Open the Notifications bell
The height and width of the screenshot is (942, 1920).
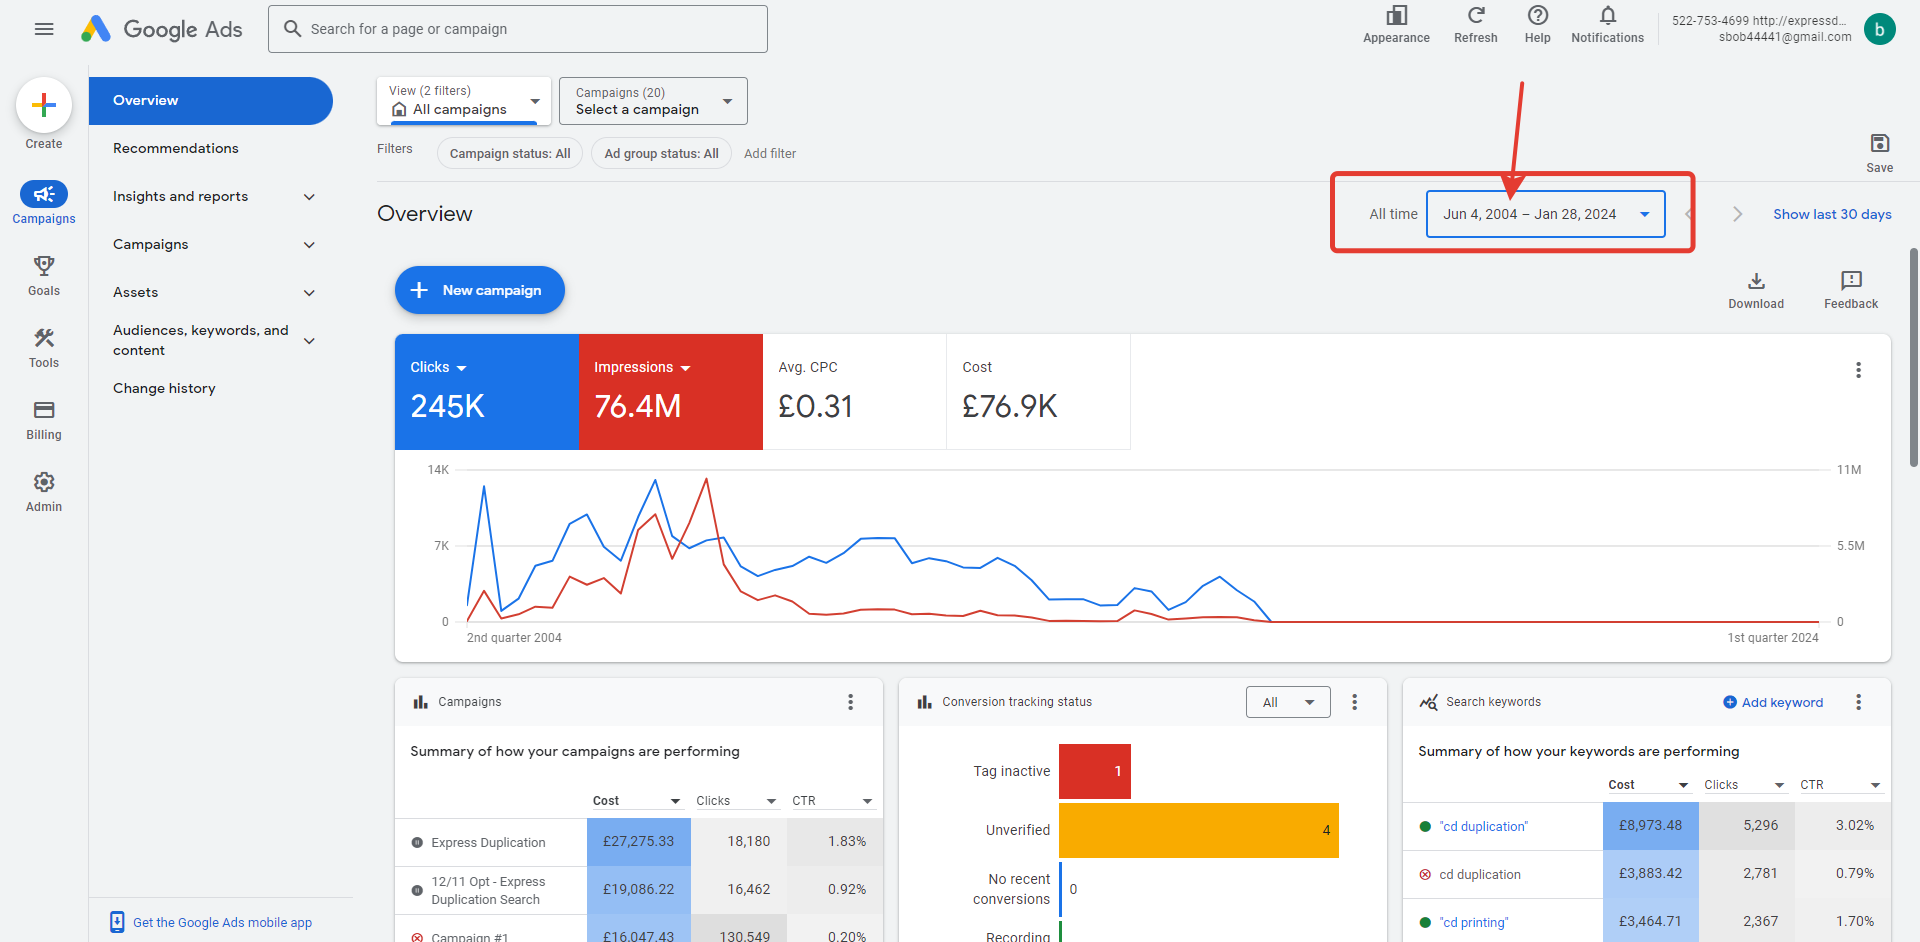[1608, 16]
